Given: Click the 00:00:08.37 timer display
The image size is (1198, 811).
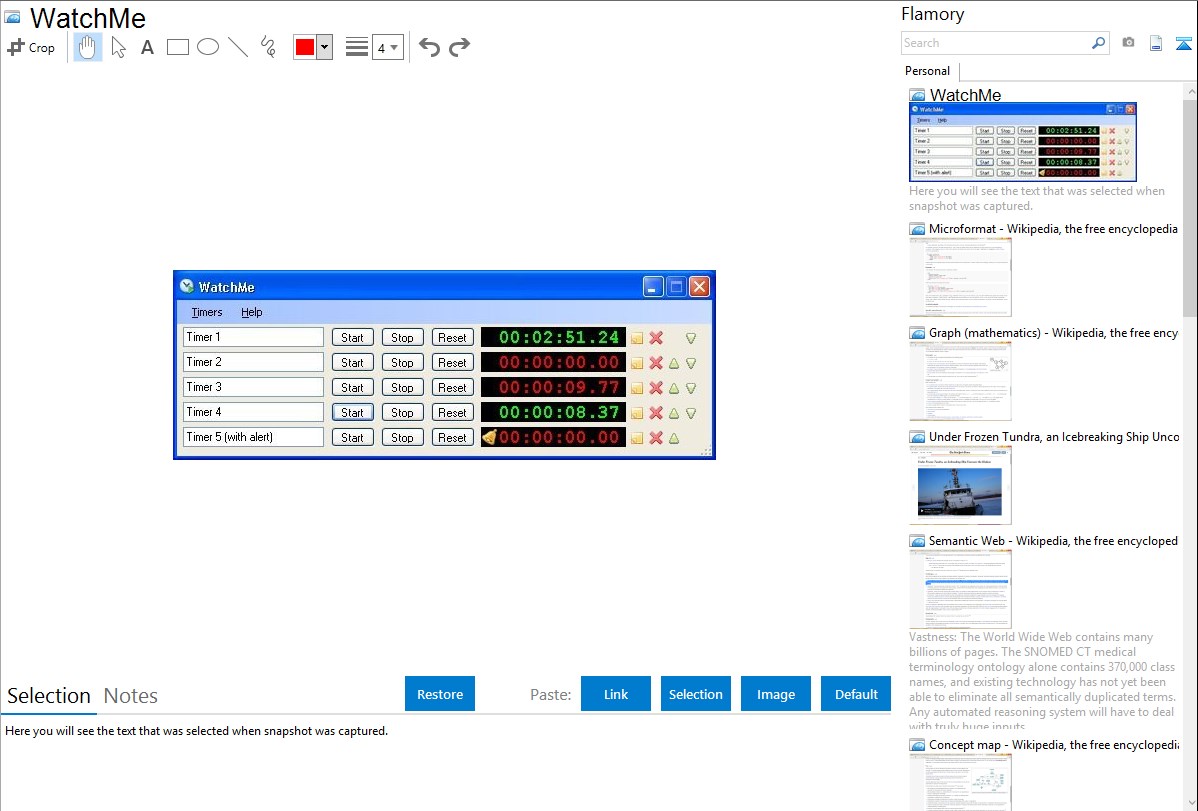Looking at the screenshot, I should point(553,413).
